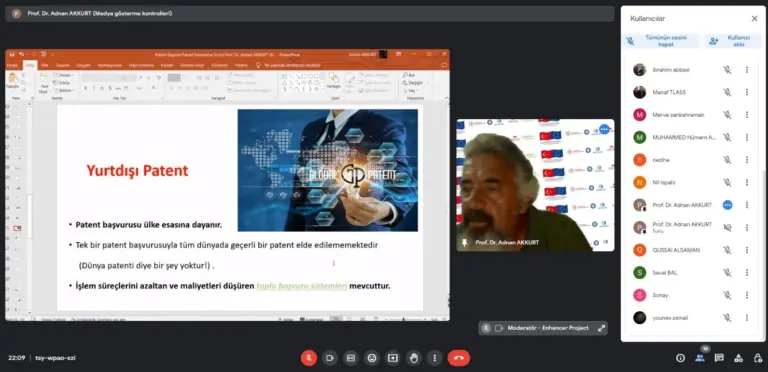Click speaking indicator for Prof. Dr. Adnan AKKURT
The image size is (768, 372).
[727, 205]
